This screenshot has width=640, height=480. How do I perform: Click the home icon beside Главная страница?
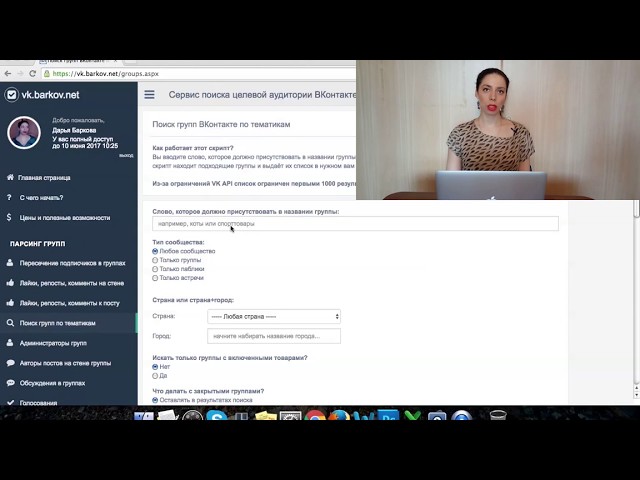[10, 177]
